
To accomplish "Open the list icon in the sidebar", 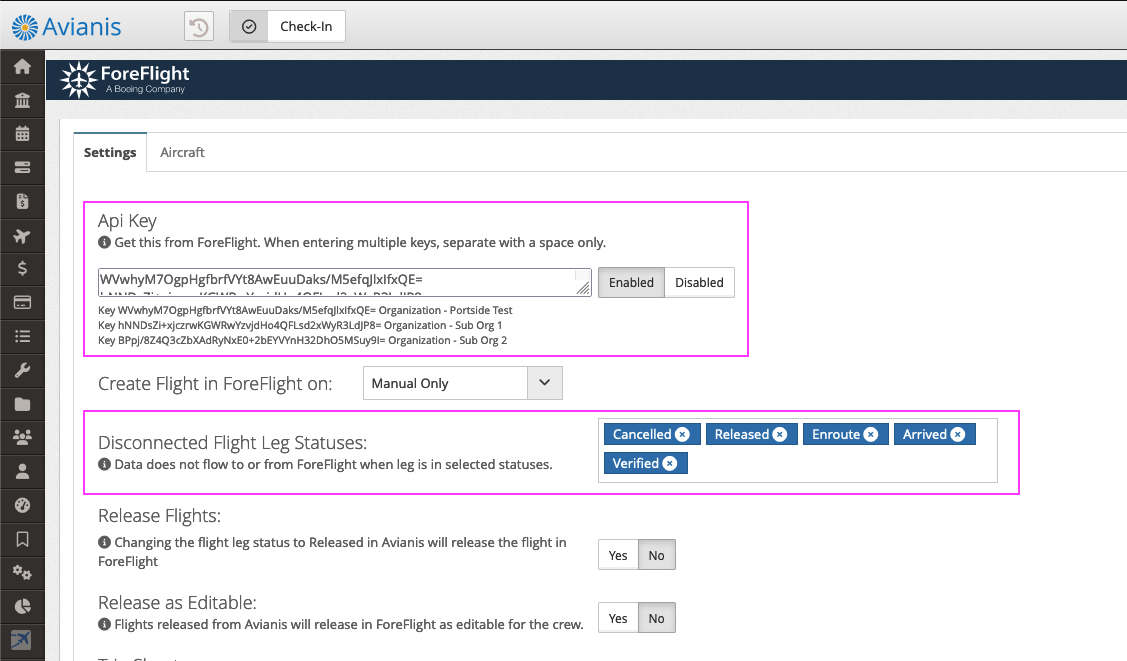I will 22,336.
